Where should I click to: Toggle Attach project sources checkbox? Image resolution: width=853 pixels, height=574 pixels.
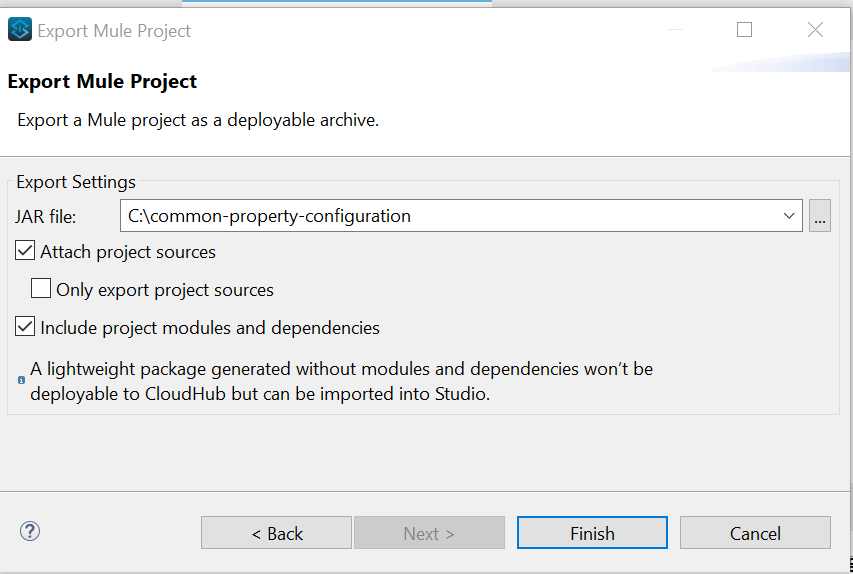click(26, 252)
